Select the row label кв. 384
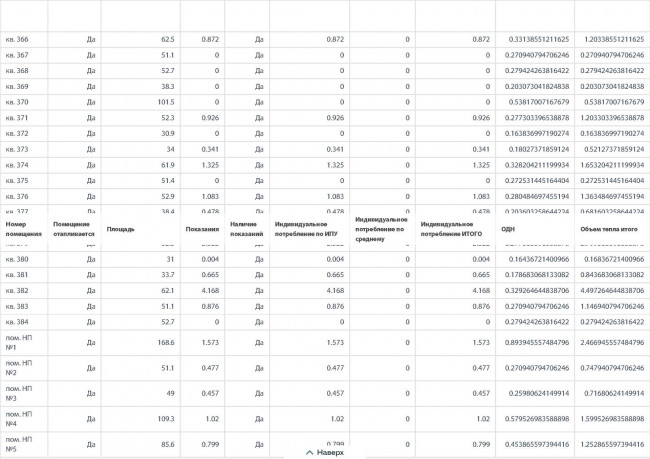 point(17,322)
